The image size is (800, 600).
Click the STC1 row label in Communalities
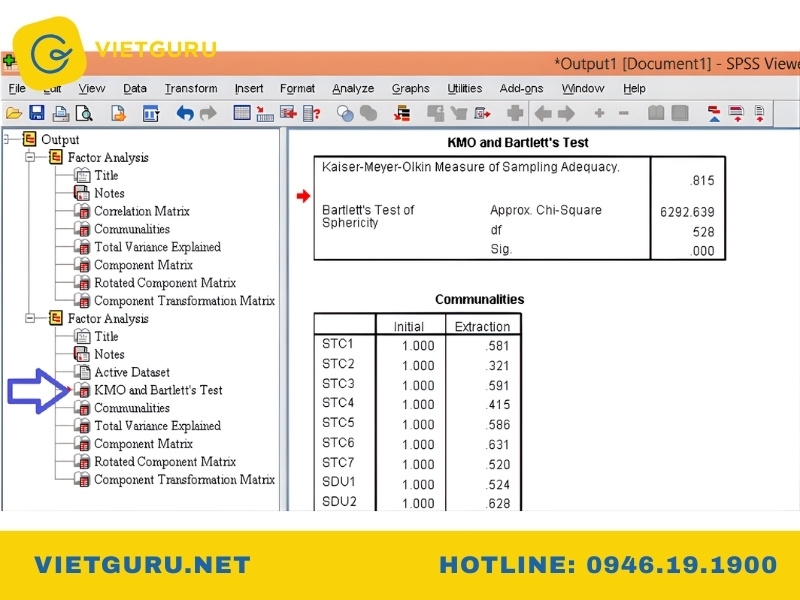tap(337, 344)
